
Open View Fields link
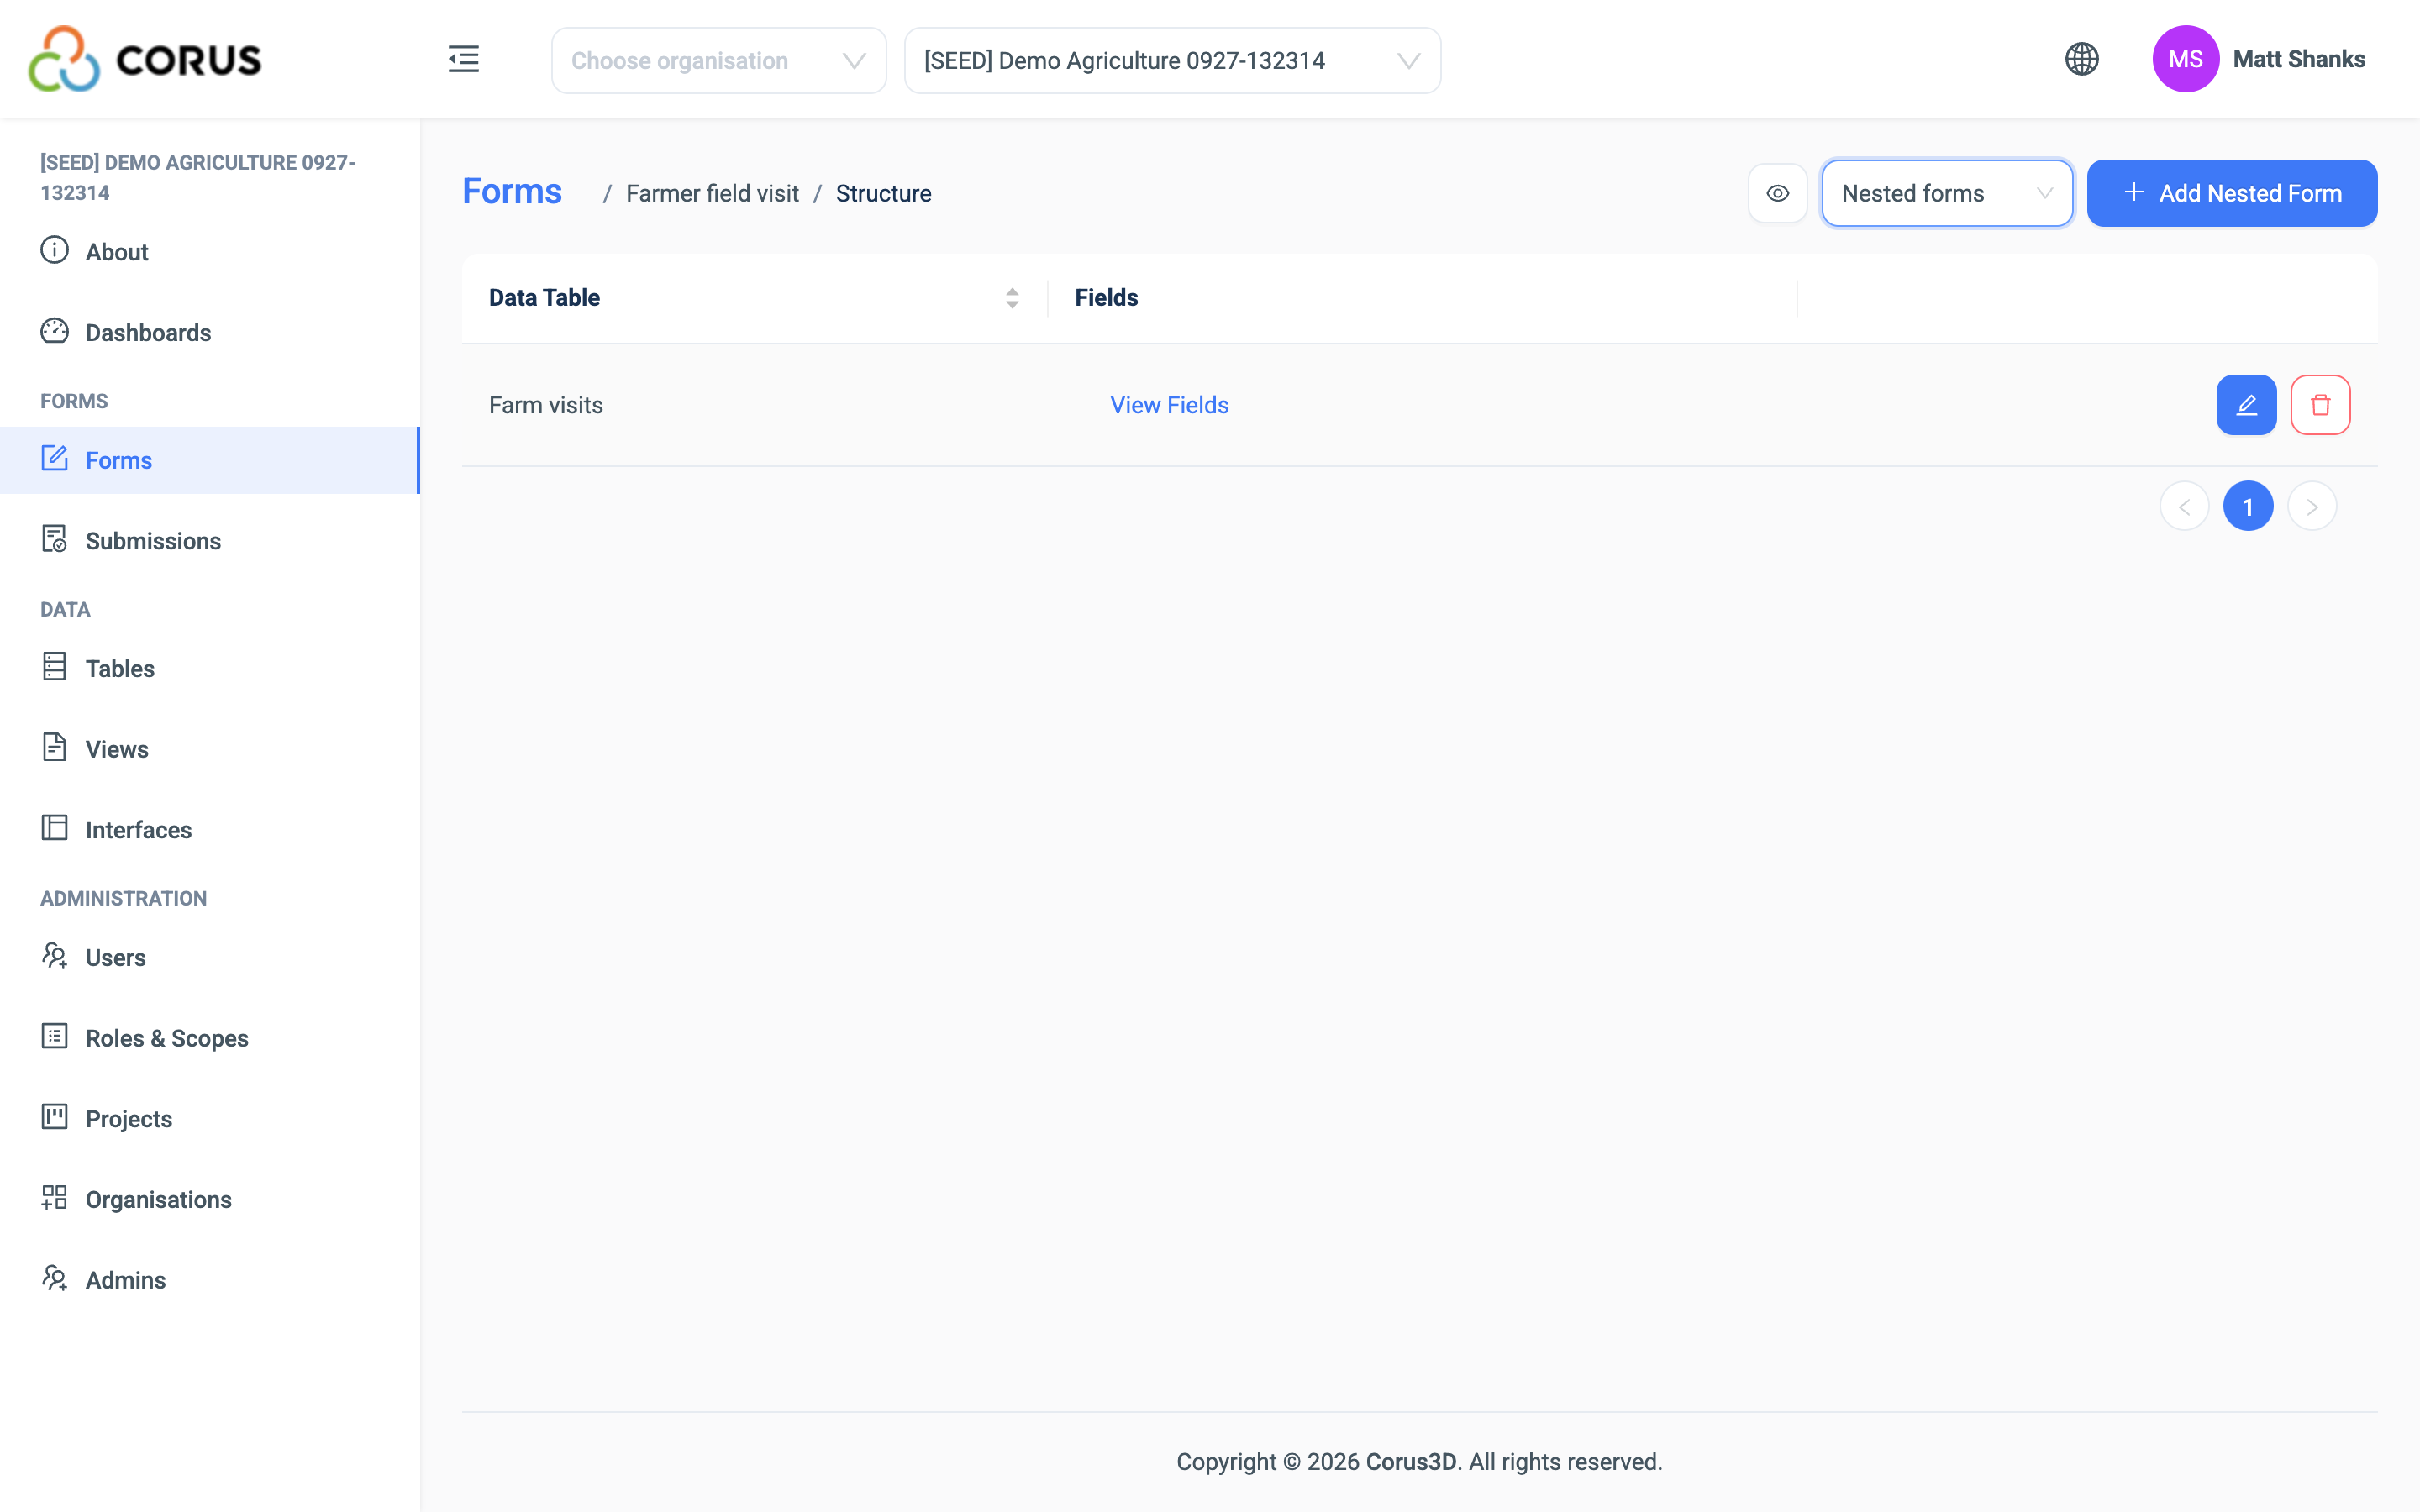point(1169,405)
